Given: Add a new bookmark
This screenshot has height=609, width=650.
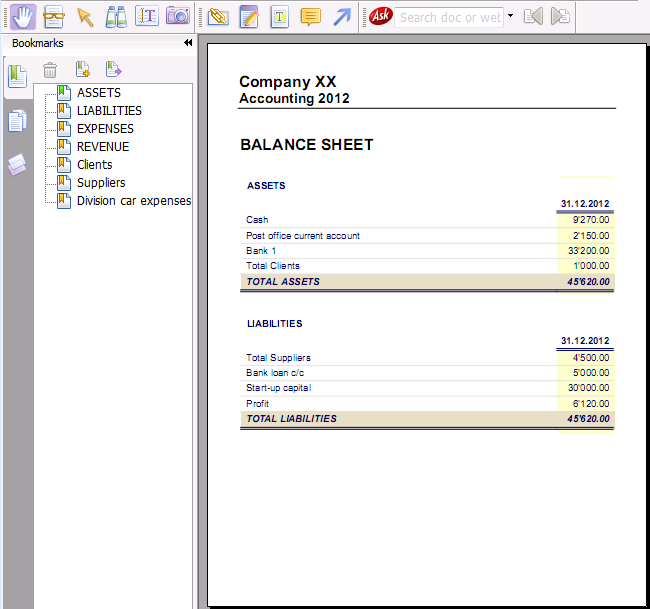Looking at the screenshot, I should [x=82, y=69].
